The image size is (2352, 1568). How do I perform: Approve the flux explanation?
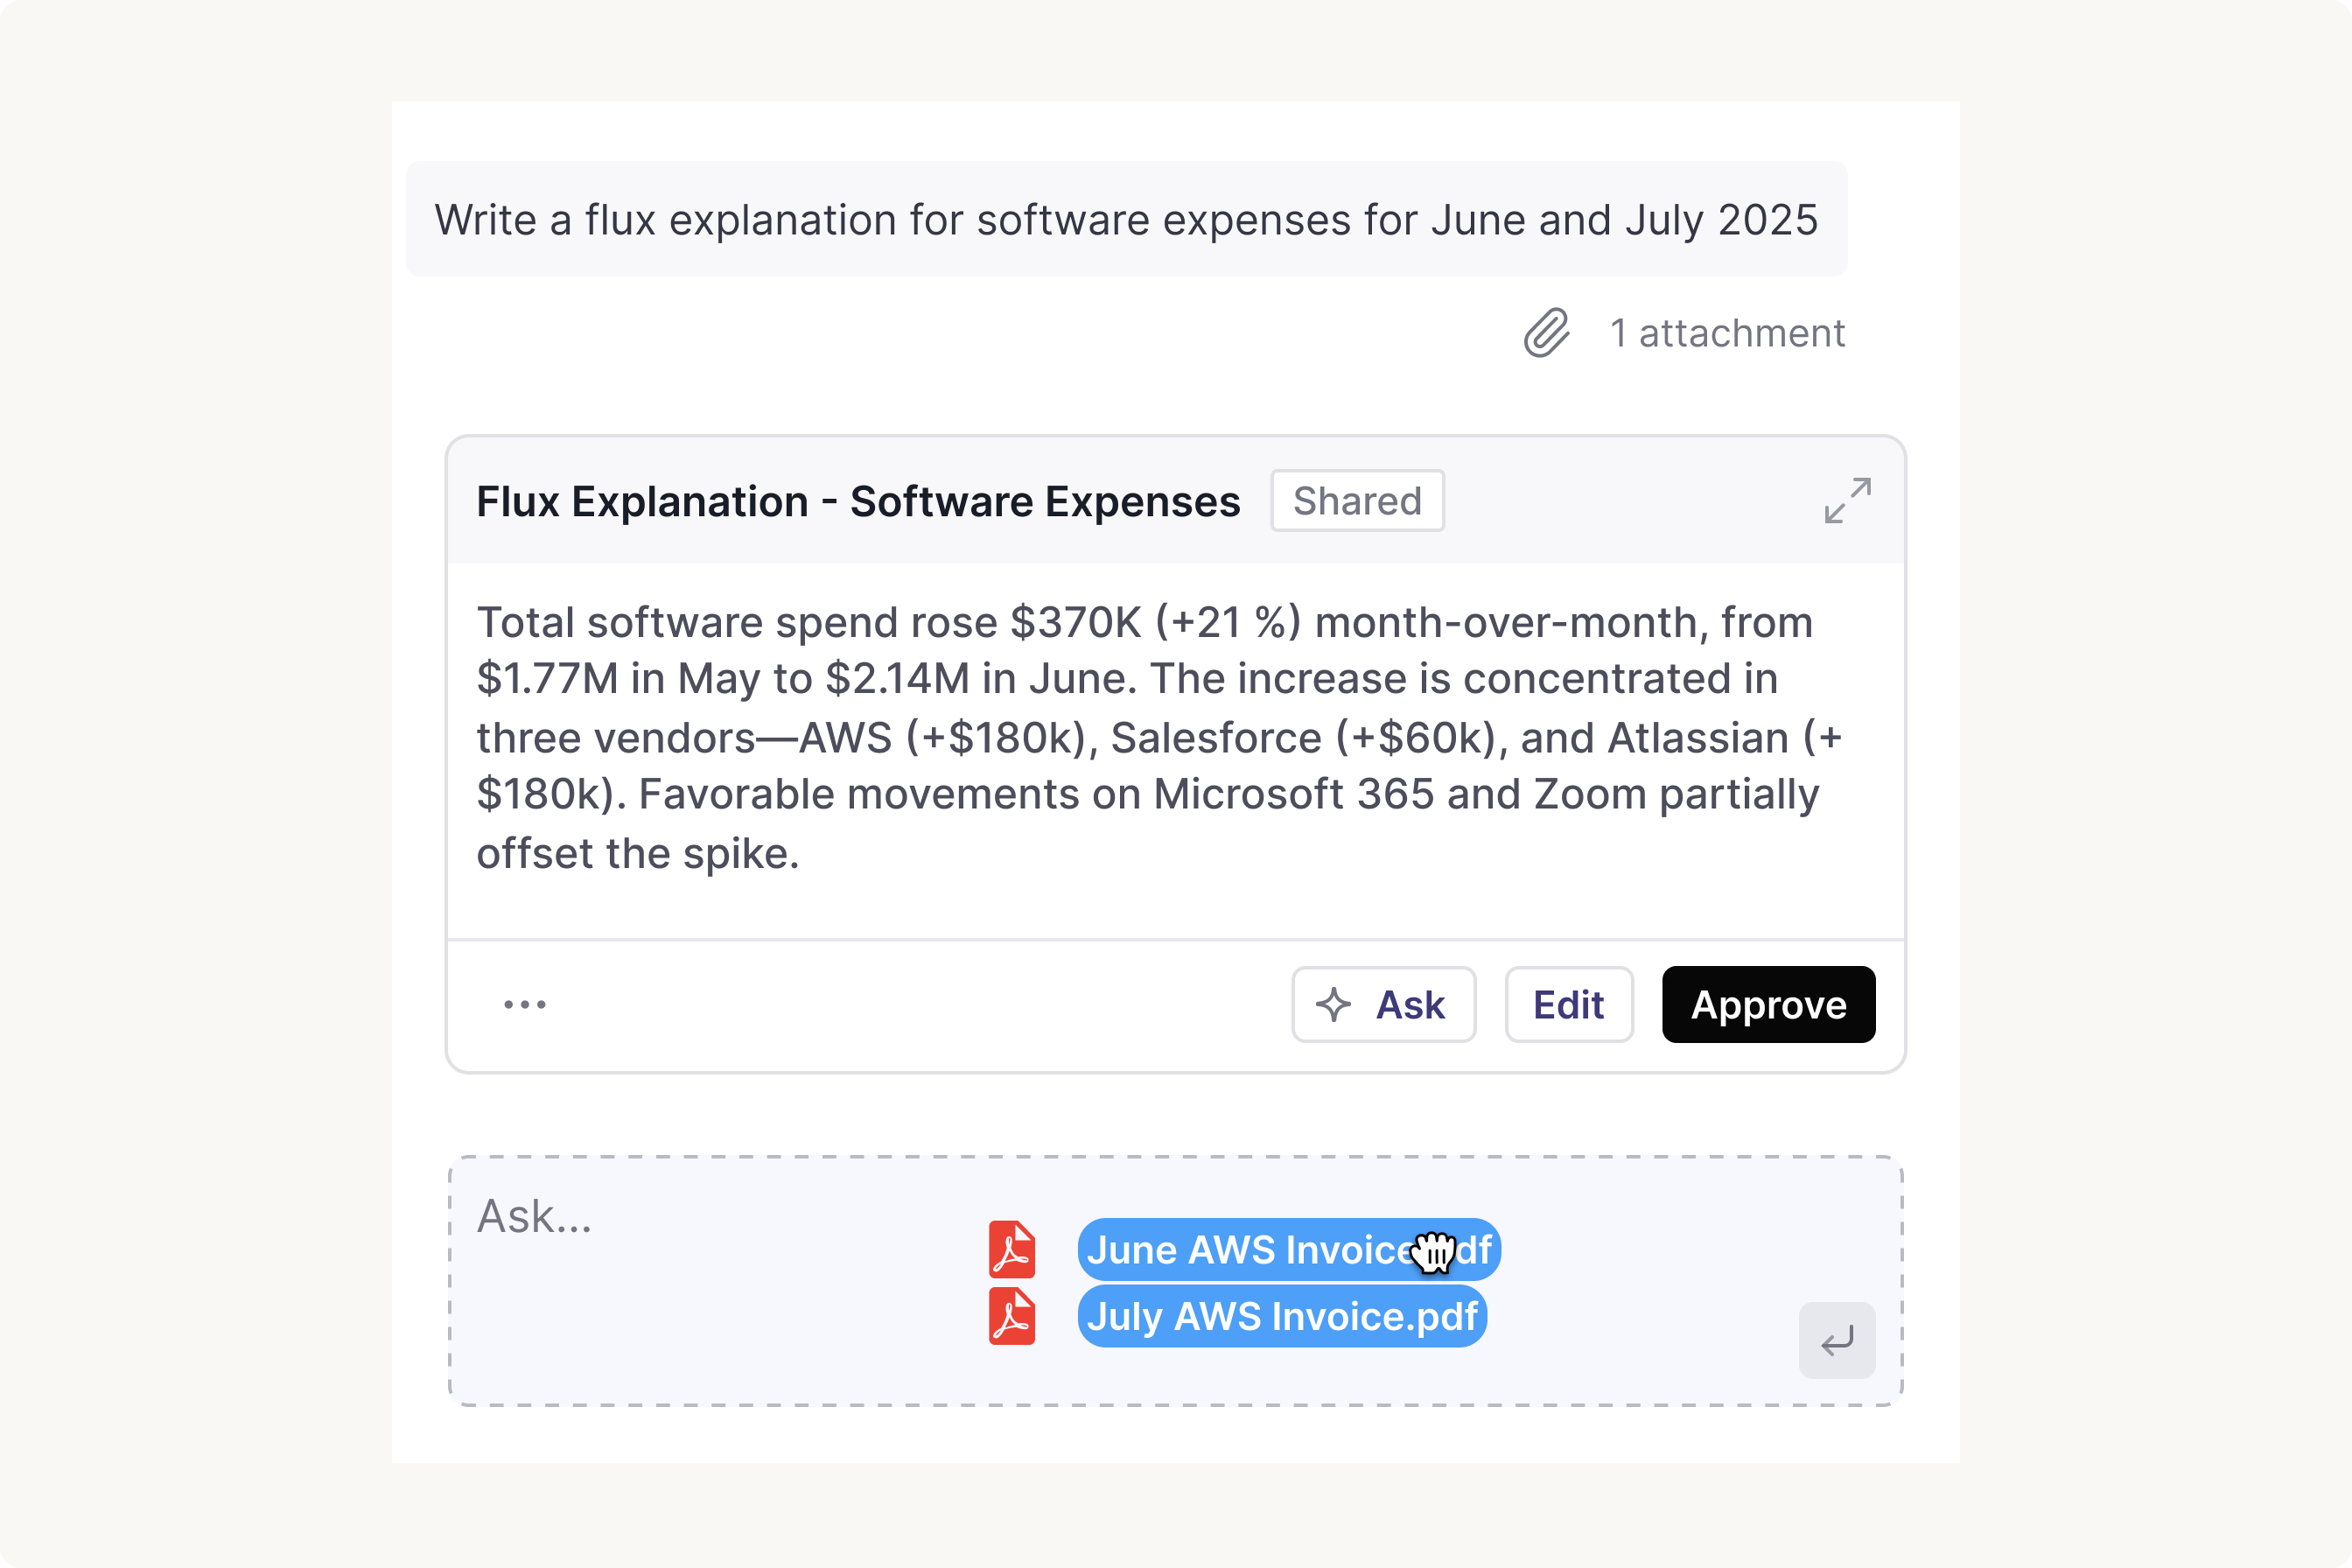(x=1768, y=1004)
